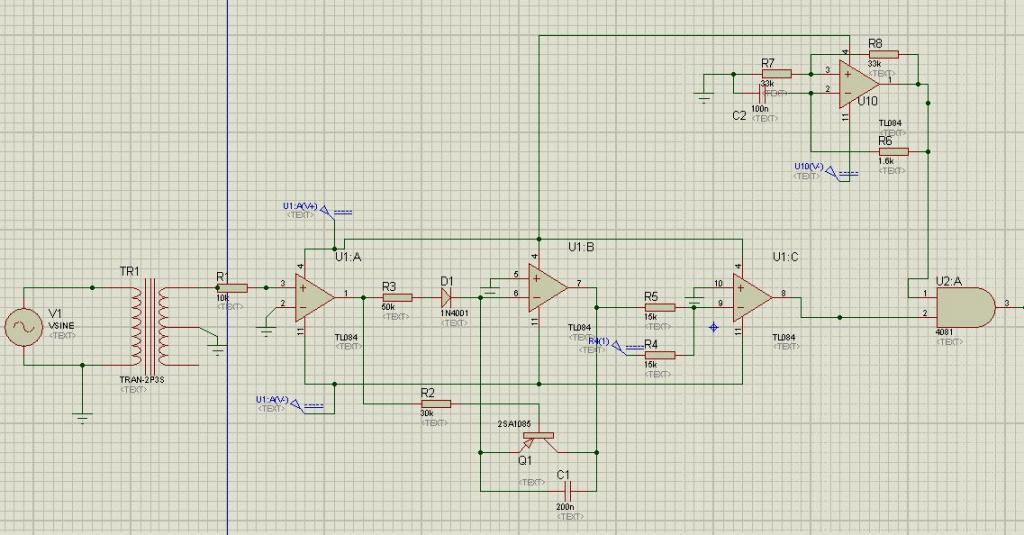Select the R4(1) probe marker

(609, 346)
